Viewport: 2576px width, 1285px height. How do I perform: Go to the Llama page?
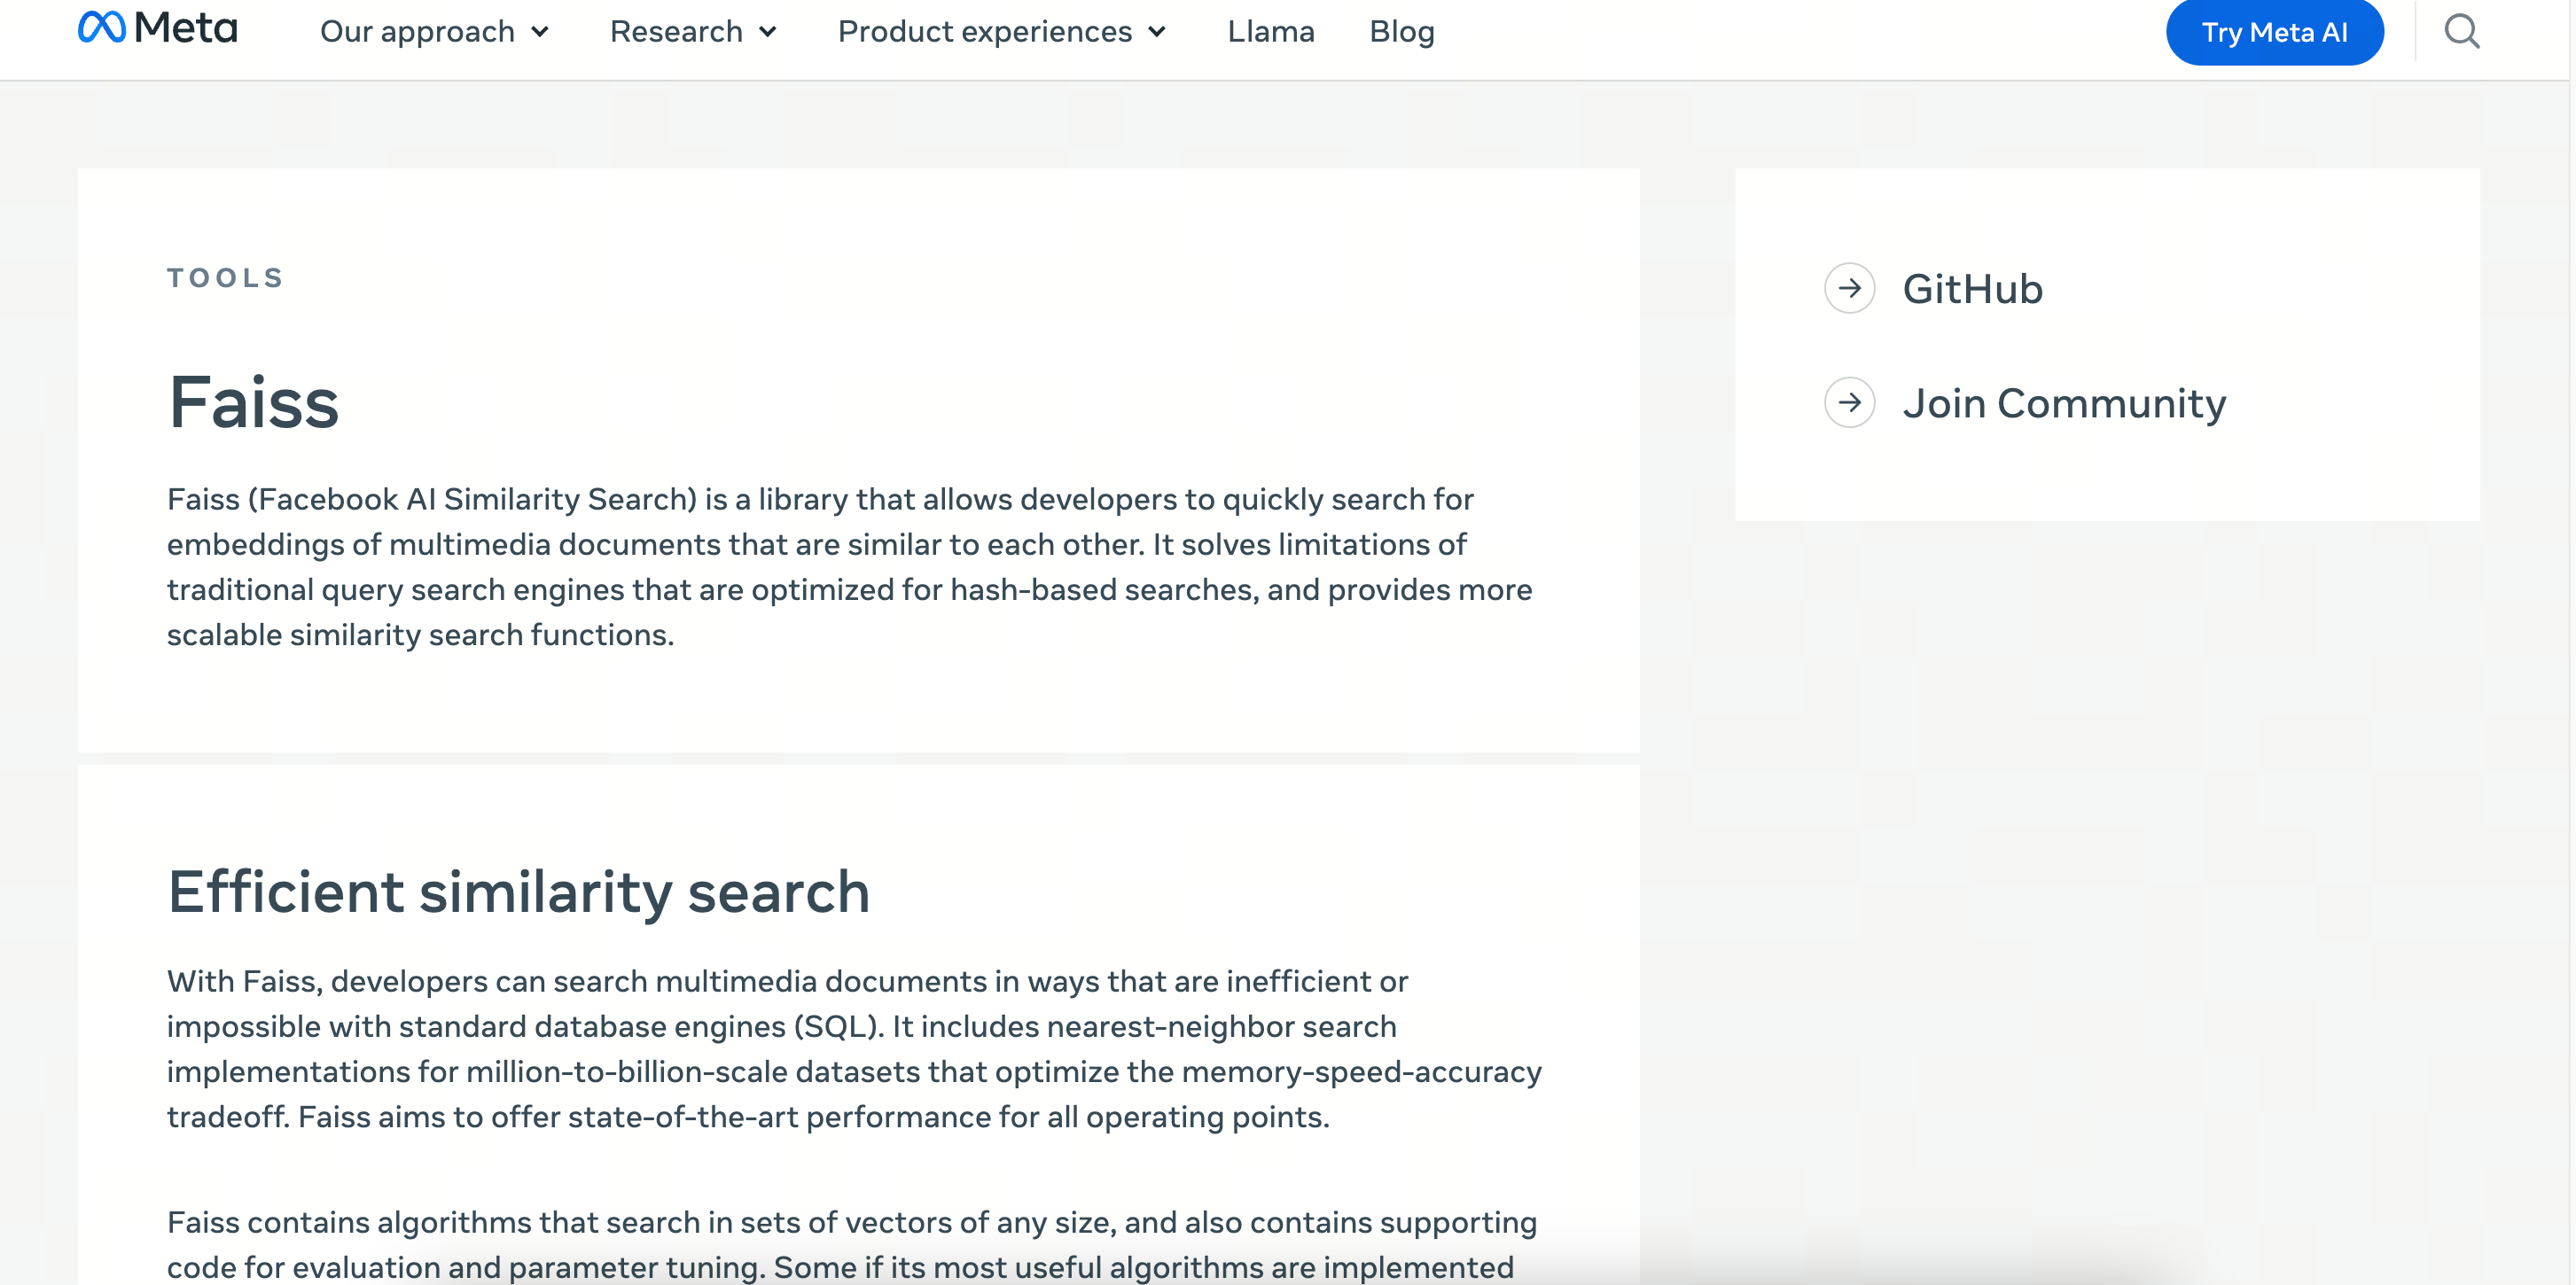pyautogui.click(x=1270, y=32)
